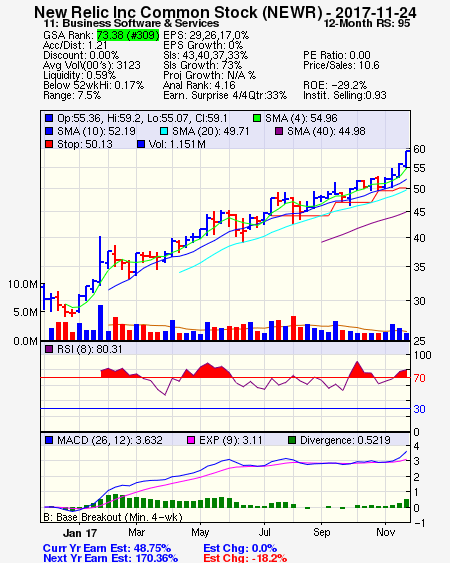Click the purple RSI (8) legend swatch
Image resolution: width=450 pixels, height=563 pixels.
click(x=49, y=349)
